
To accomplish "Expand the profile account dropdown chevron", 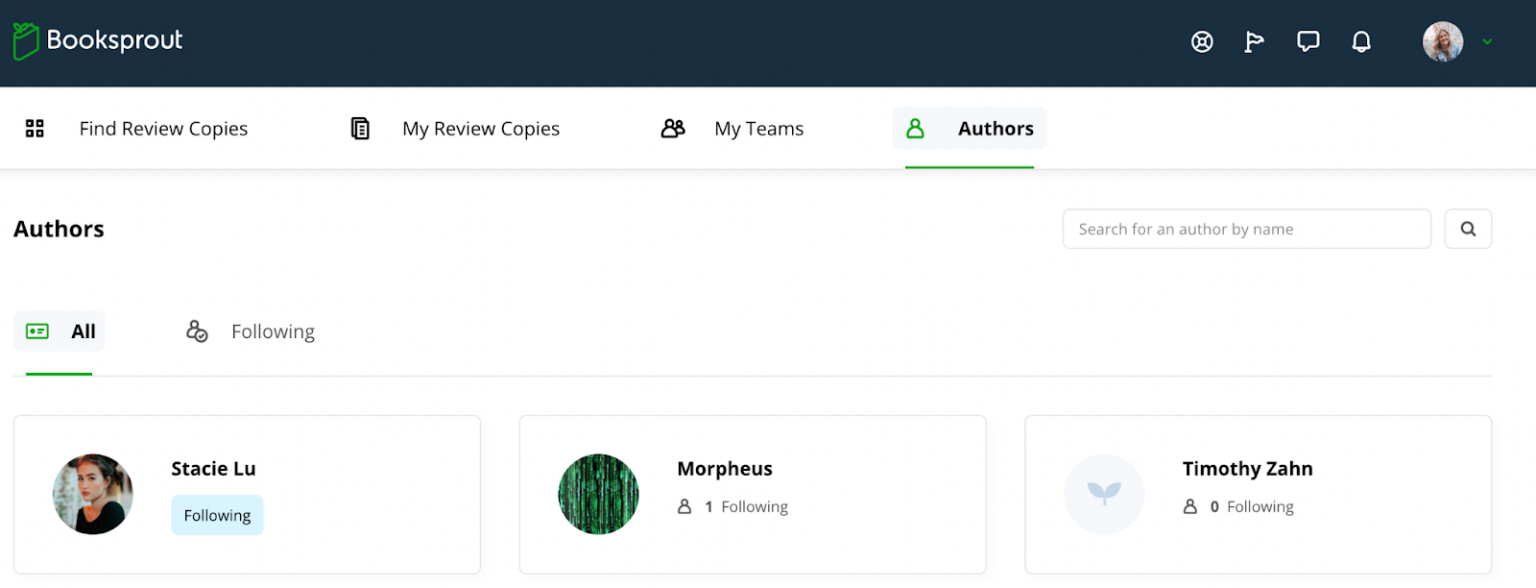I will tap(1487, 41).
